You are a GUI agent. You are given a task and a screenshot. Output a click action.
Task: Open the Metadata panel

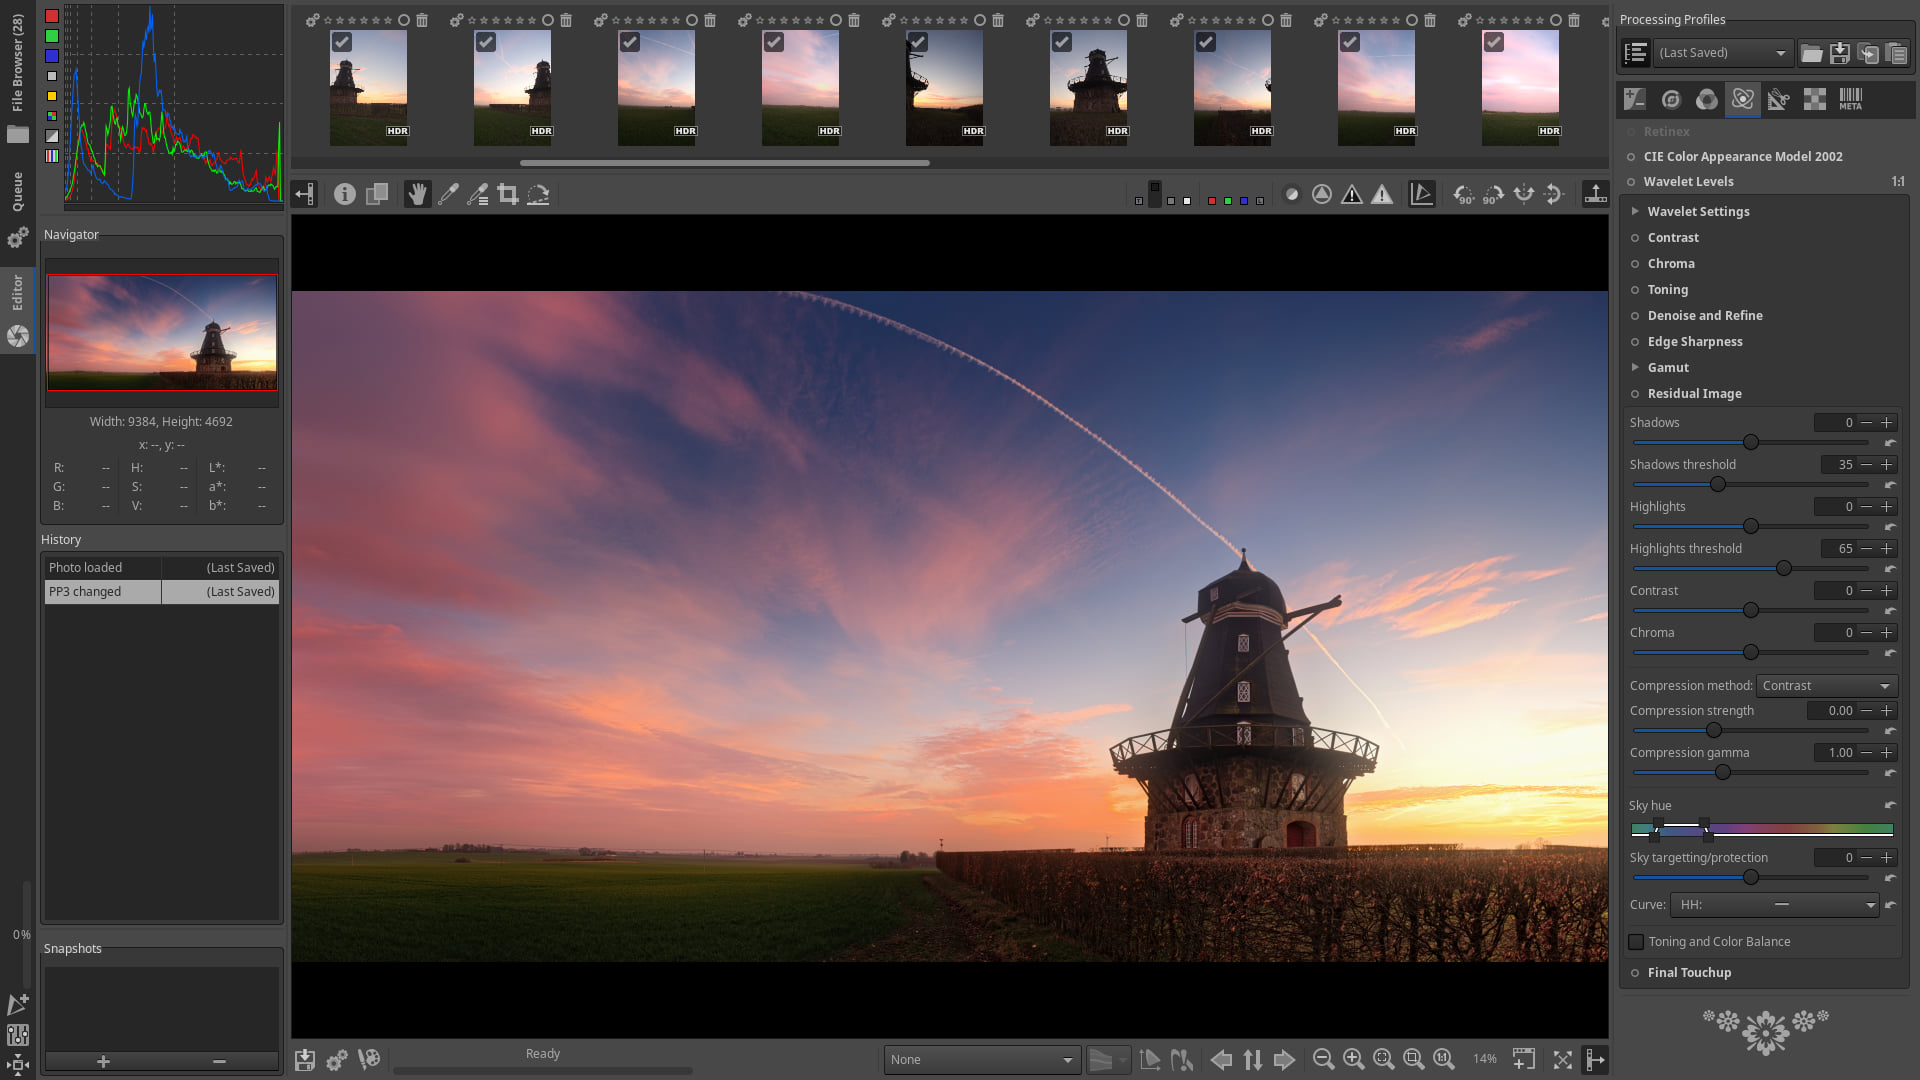1849,99
